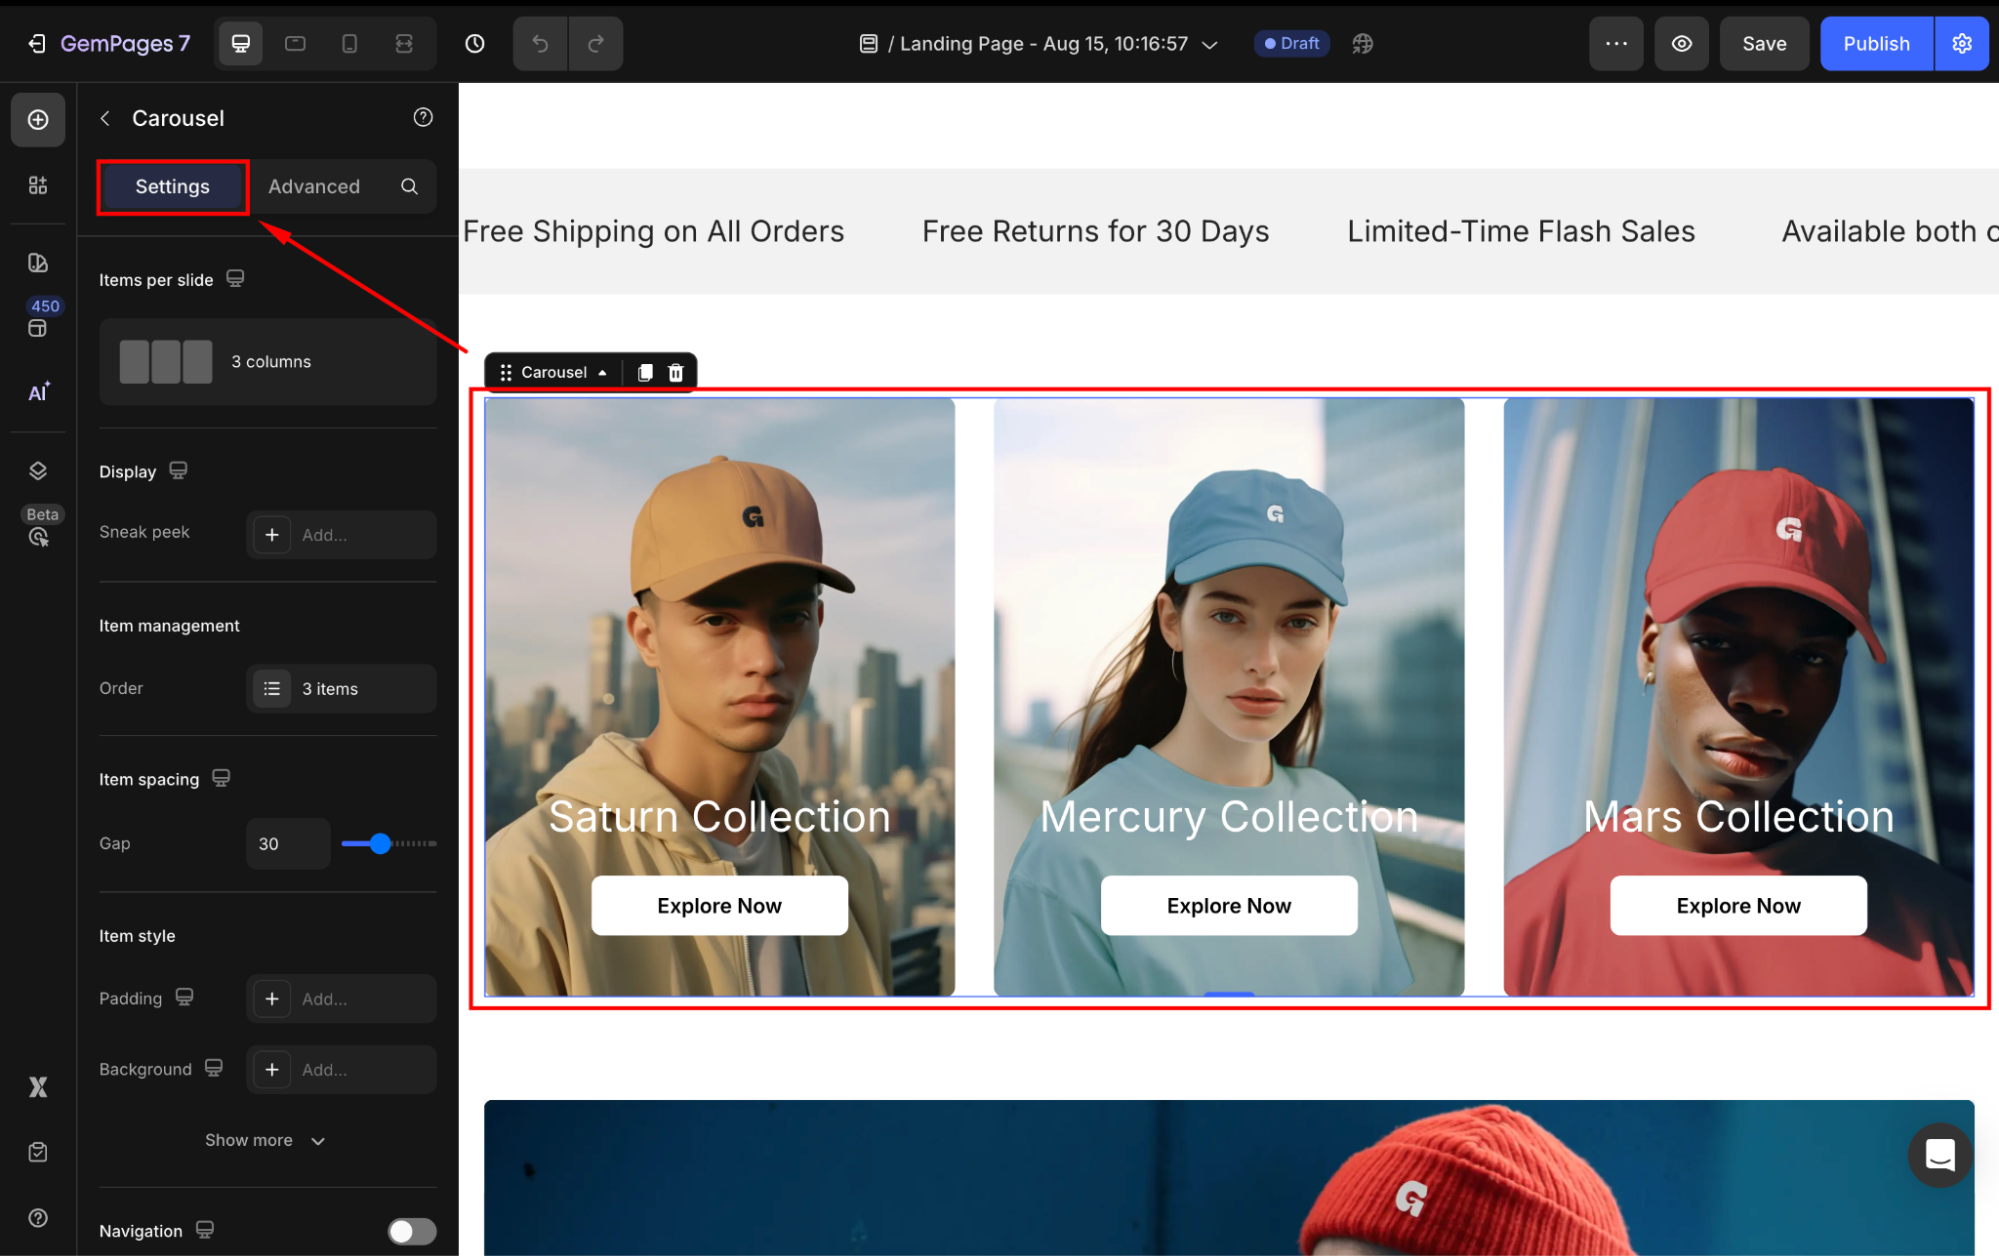Click the add element plus icon
Image resolution: width=1999 pixels, height=1257 pixels.
(x=38, y=120)
